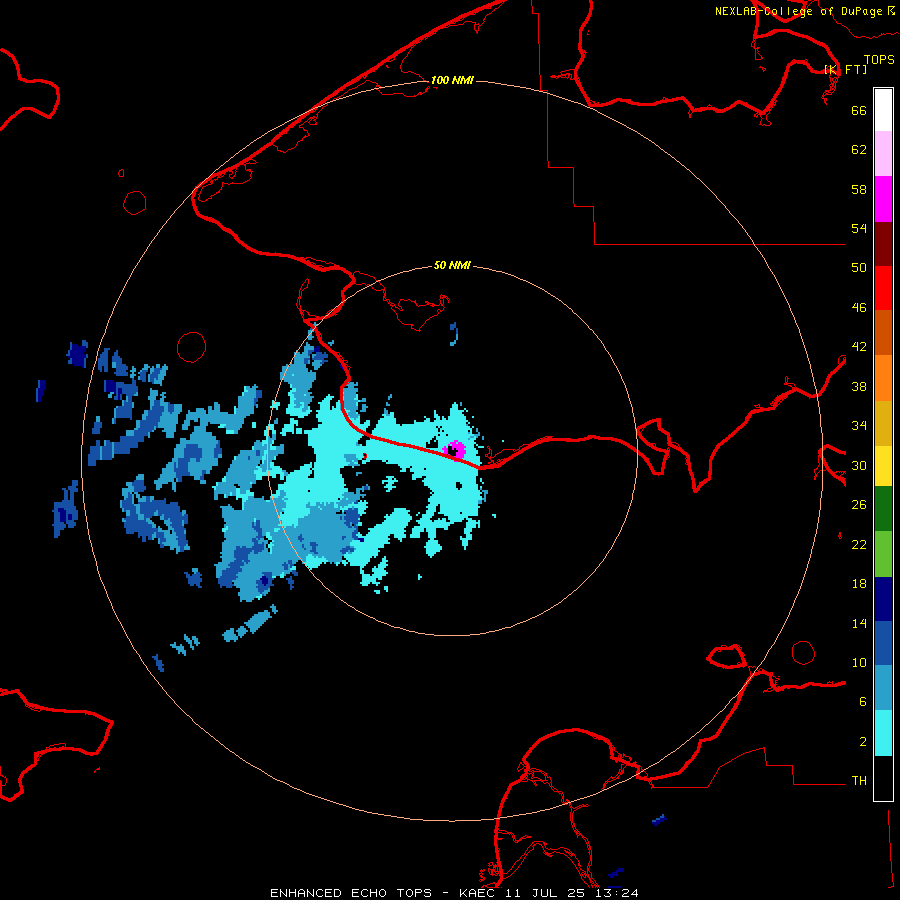
Task: Click the 100 NMI range ring label
Action: (x=452, y=80)
